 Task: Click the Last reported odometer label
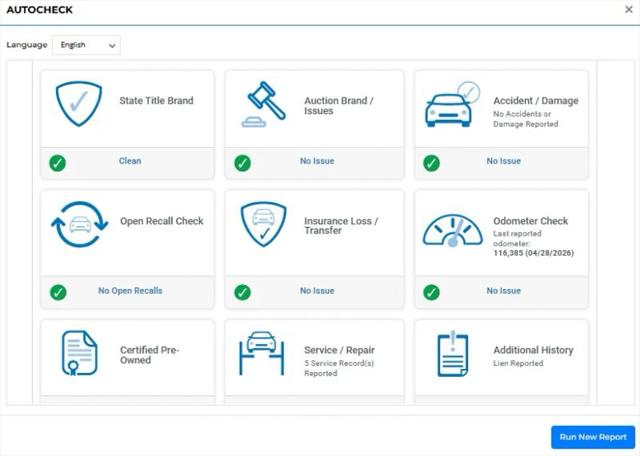point(517,238)
